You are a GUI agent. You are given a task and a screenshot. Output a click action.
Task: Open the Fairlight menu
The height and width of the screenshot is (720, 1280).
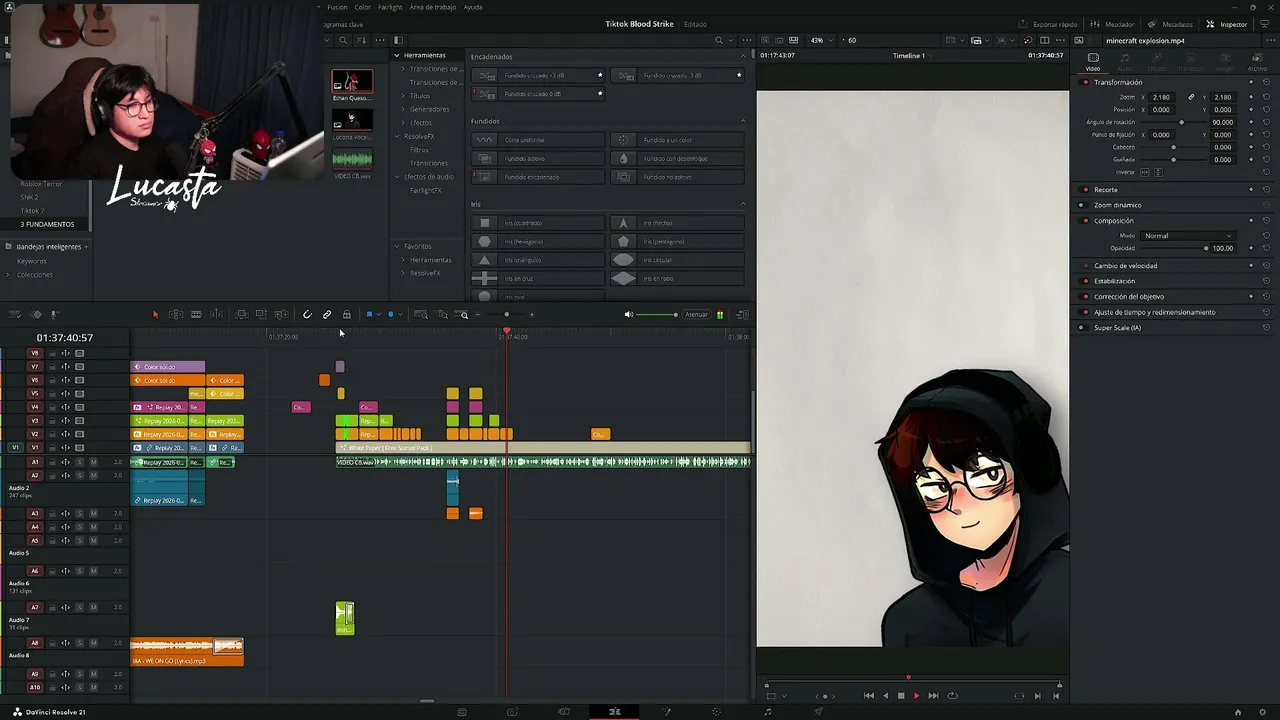[390, 7]
